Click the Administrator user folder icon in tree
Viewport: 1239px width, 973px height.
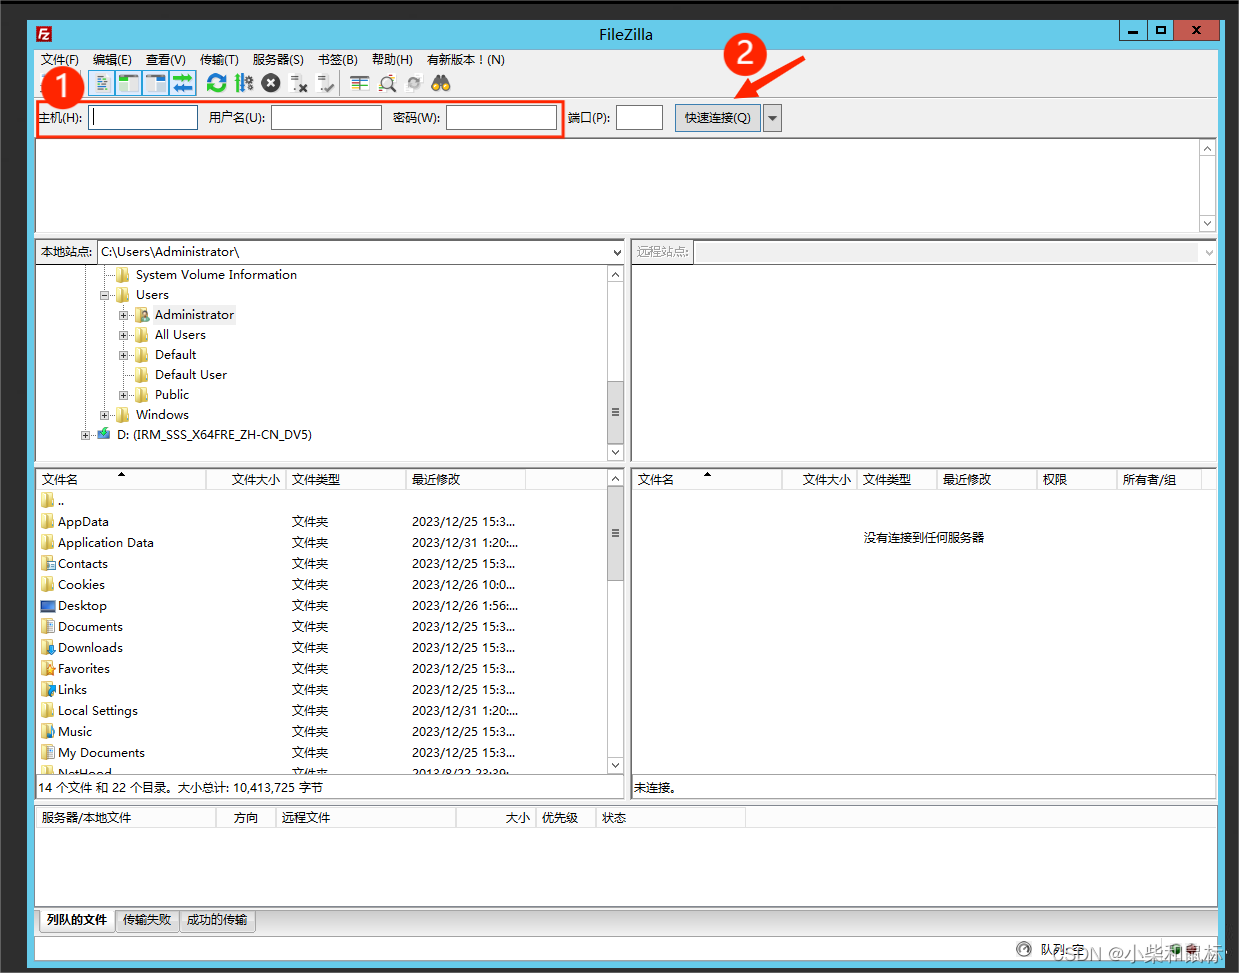(x=142, y=314)
